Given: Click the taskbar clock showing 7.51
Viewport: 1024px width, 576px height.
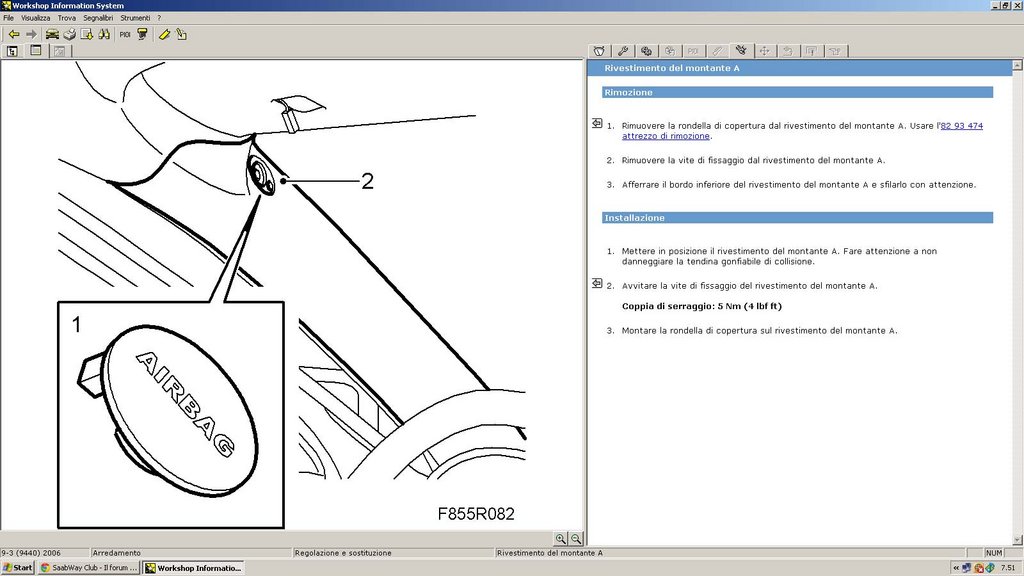Looking at the screenshot, I should coord(1008,568).
